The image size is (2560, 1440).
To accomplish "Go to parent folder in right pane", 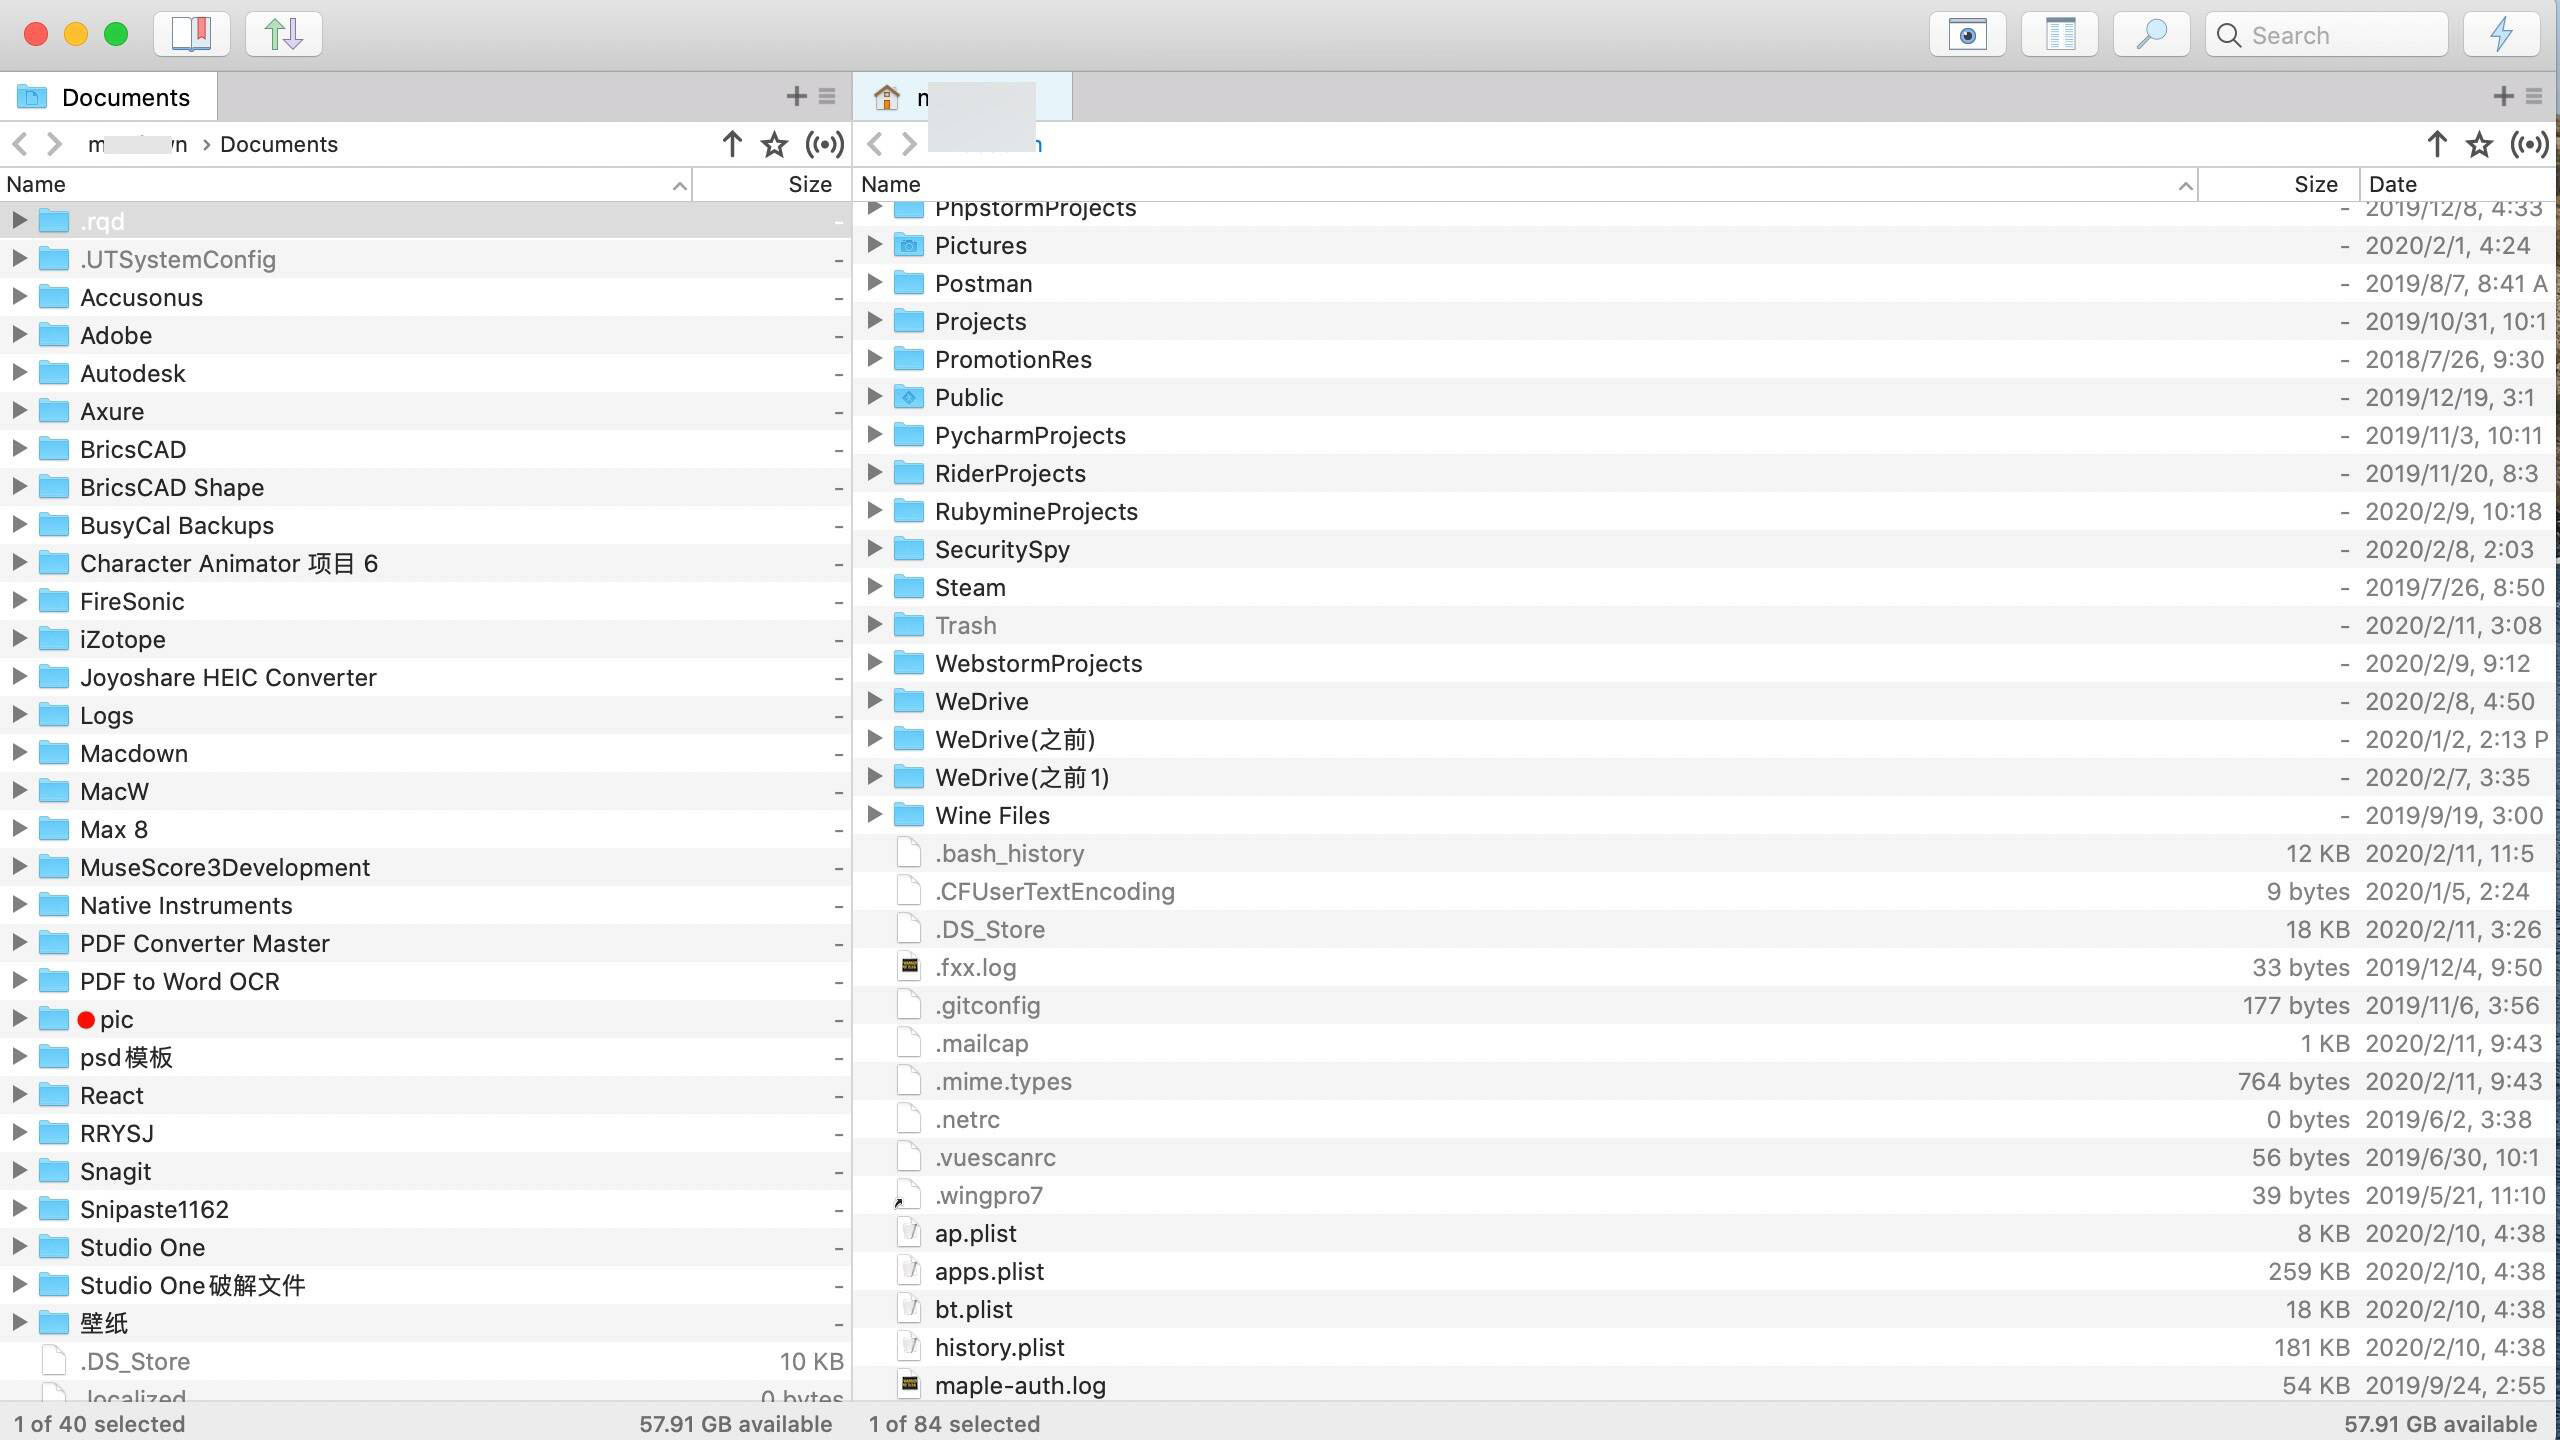I will point(2437,144).
